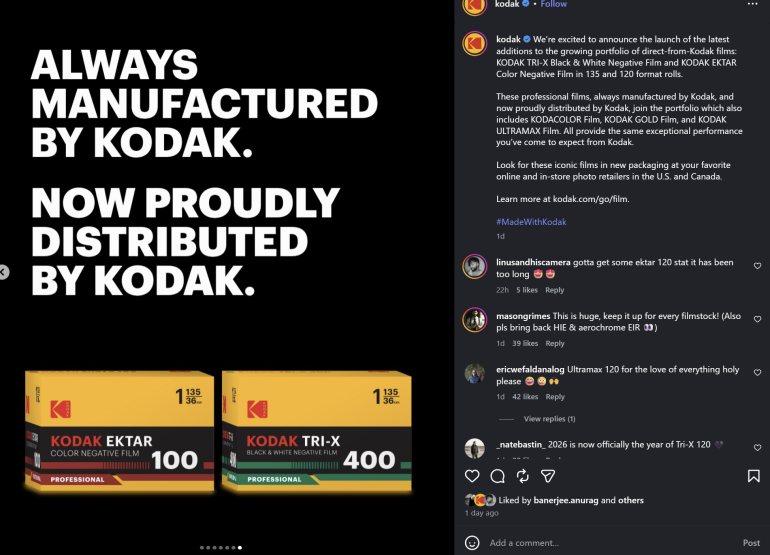Reply to the masongrimes comment

click(555, 343)
